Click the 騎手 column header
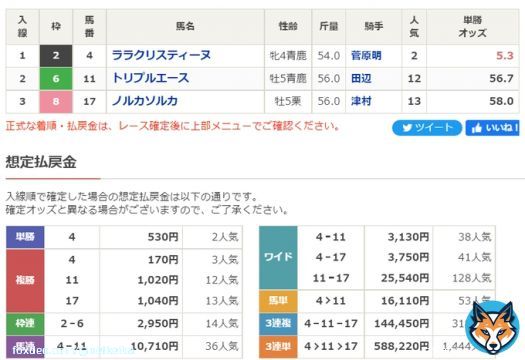 click(374, 26)
